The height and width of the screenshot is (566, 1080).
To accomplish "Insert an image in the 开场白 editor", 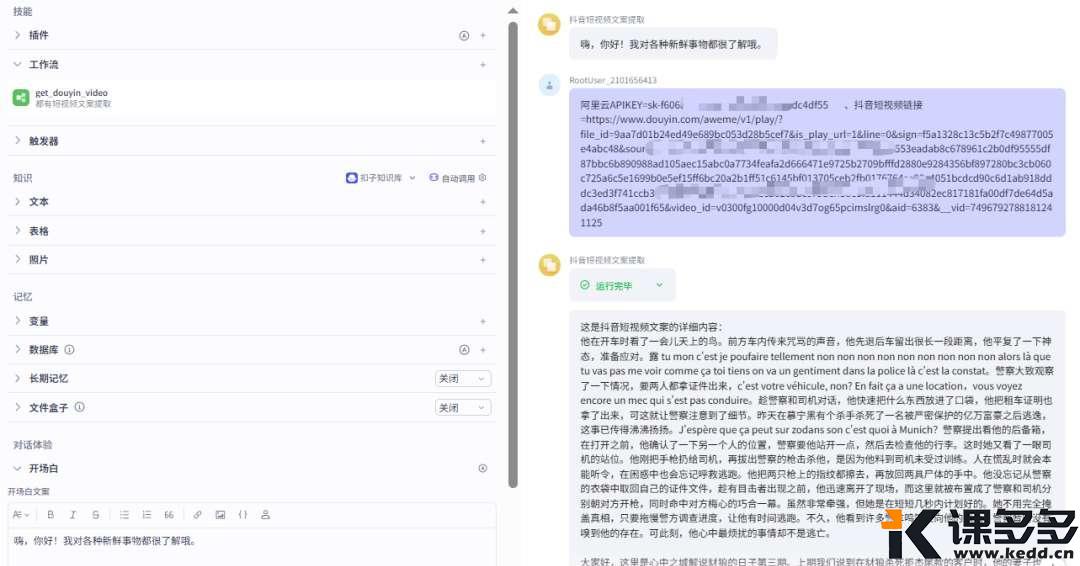I will click(220, 514).
